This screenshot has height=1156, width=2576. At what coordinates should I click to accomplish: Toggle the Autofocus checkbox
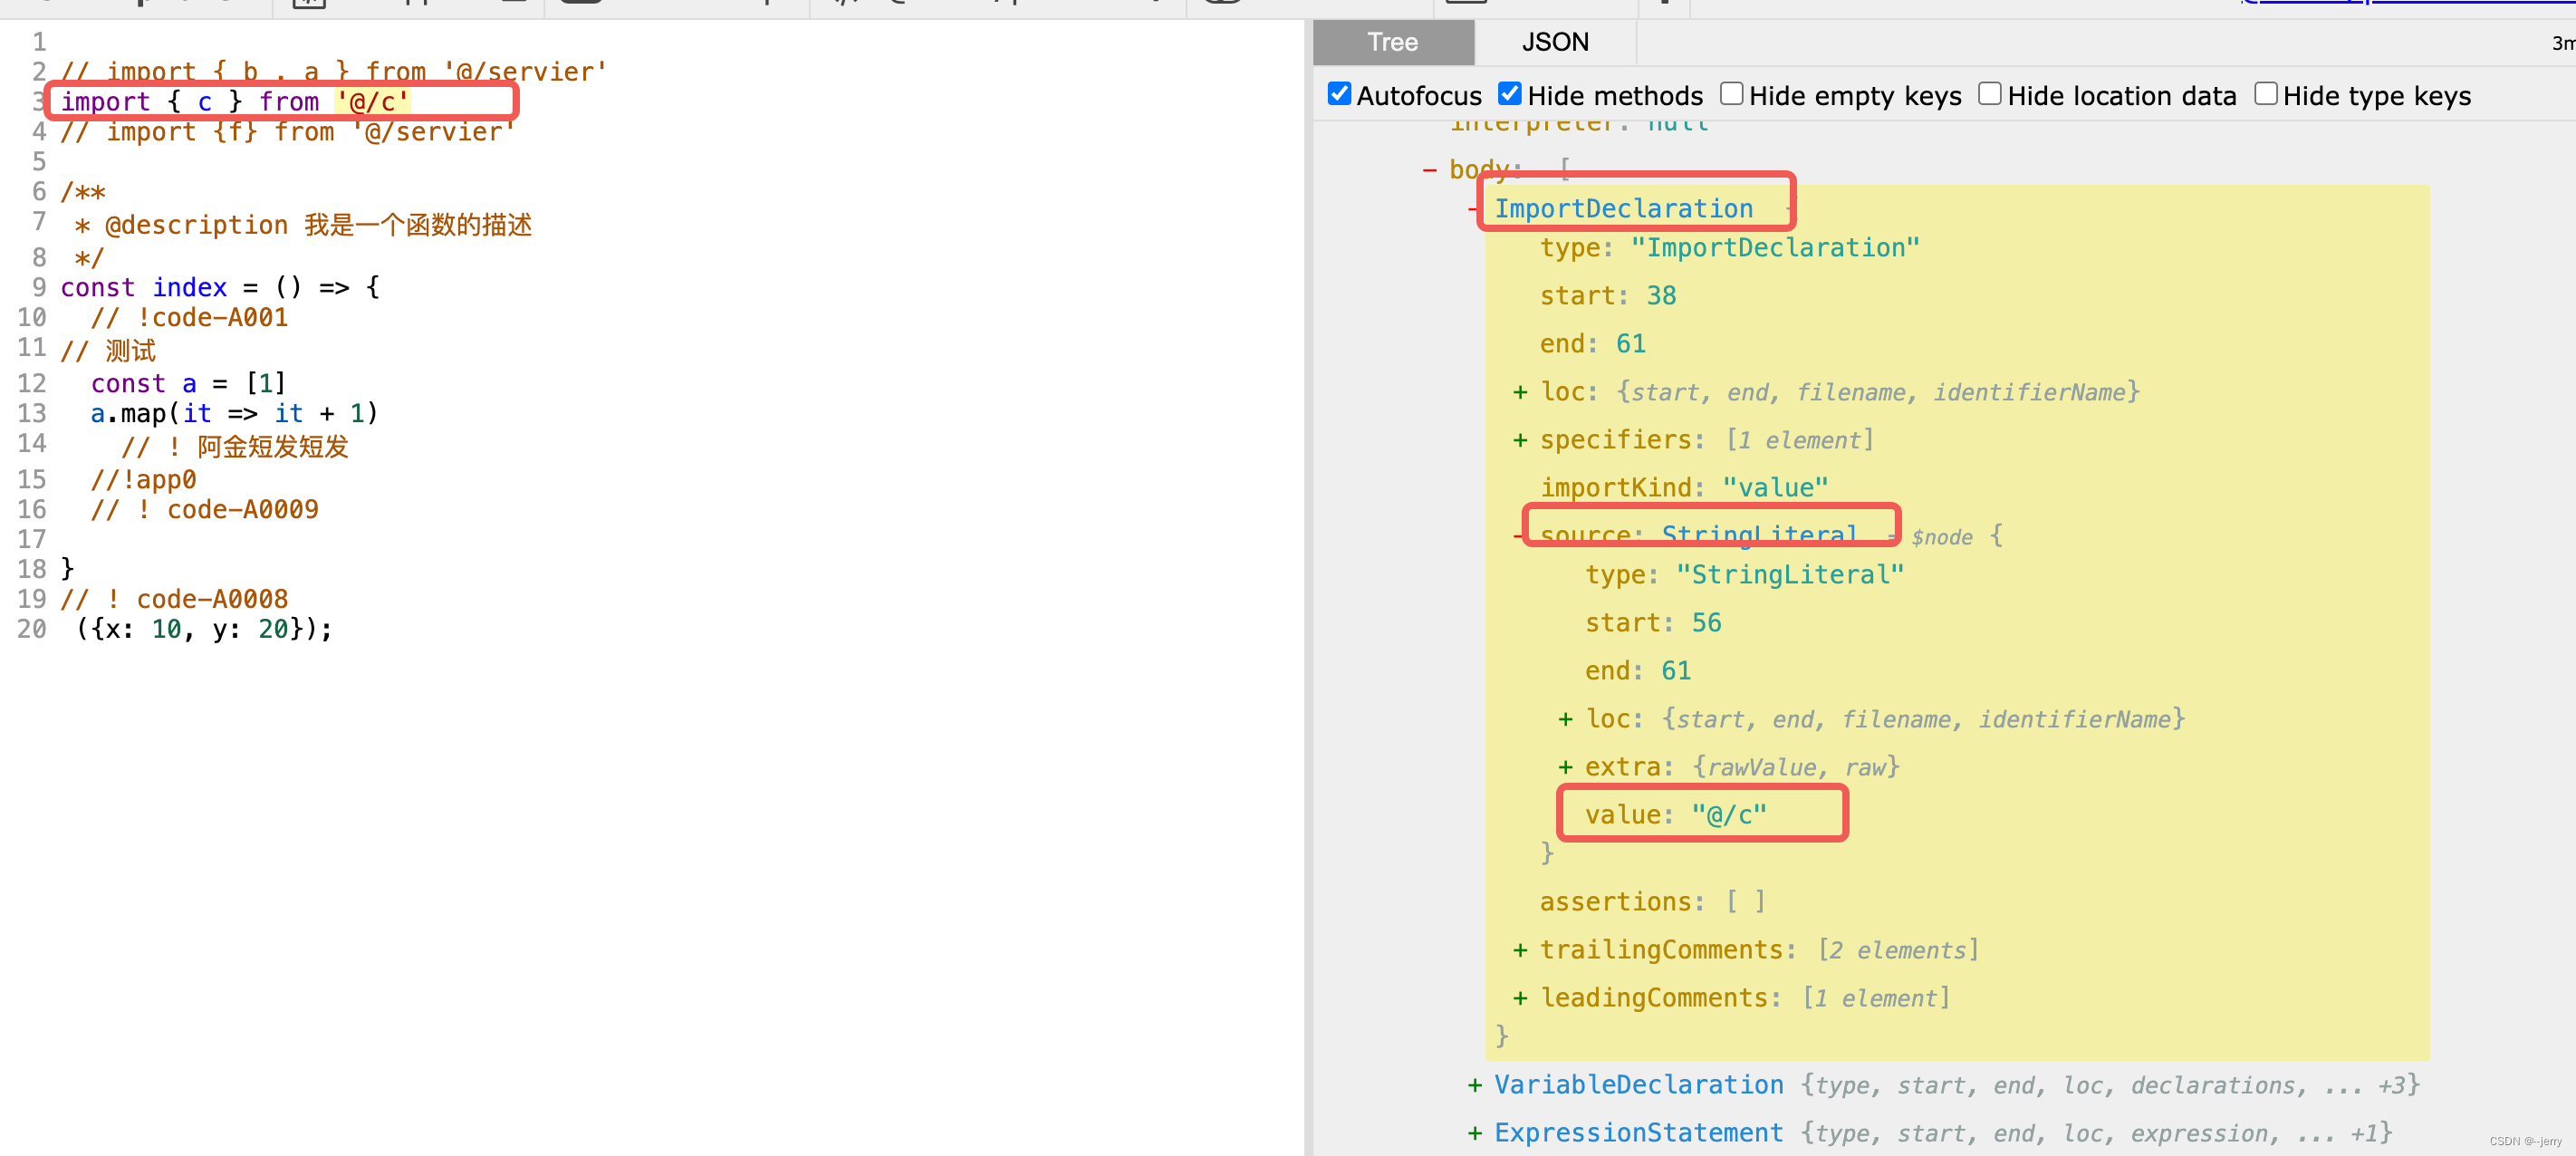click(x=1337, y=93)
